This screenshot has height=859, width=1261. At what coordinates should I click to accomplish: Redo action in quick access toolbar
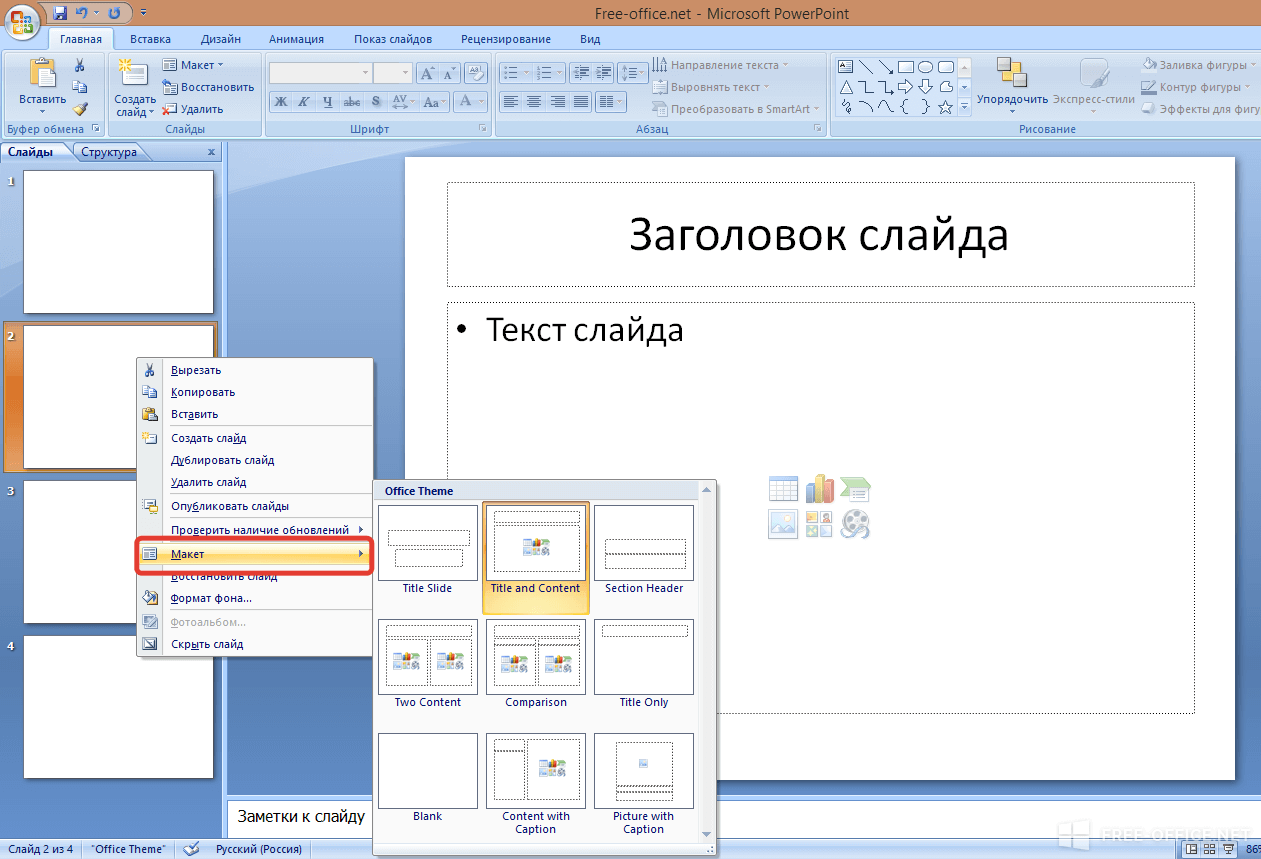(113, 13)
